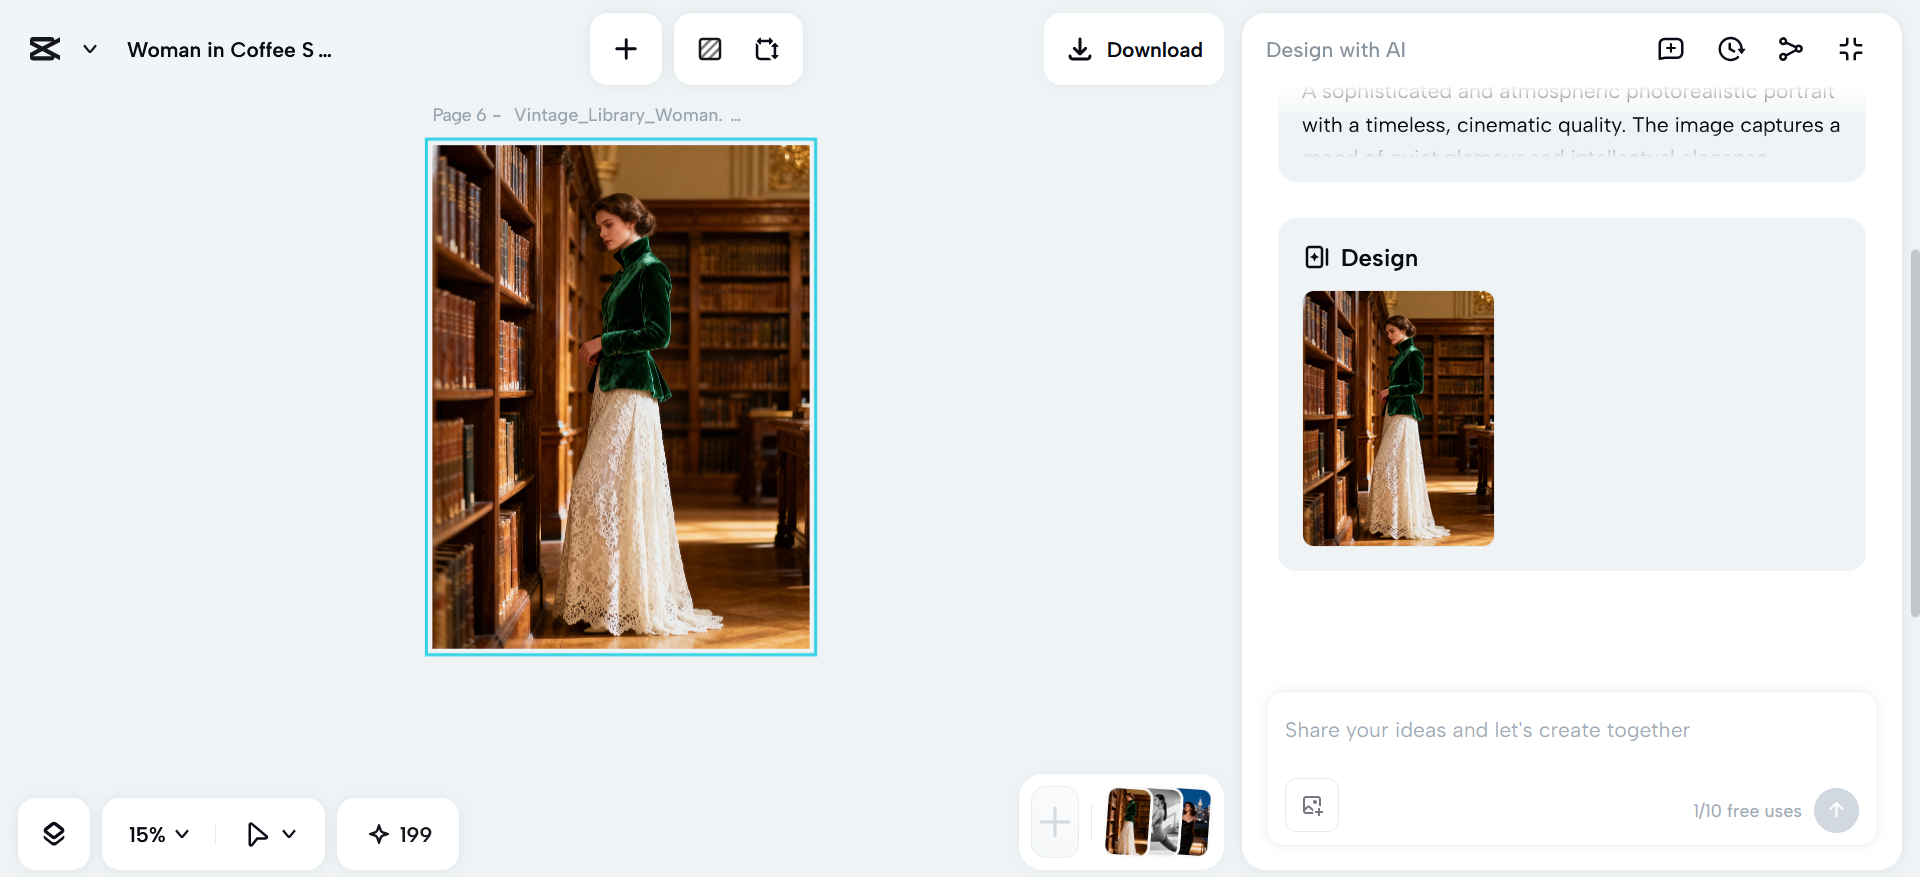Click the CapCut logo icon

click(45, 49)
